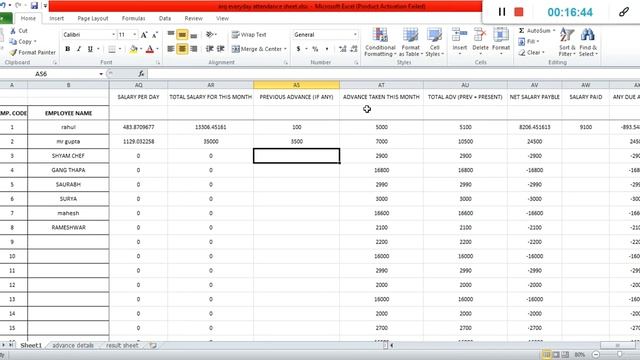Screen dimensions: 640x360
Task: Open Find & Select menu
Action: (x=588, y=42)
